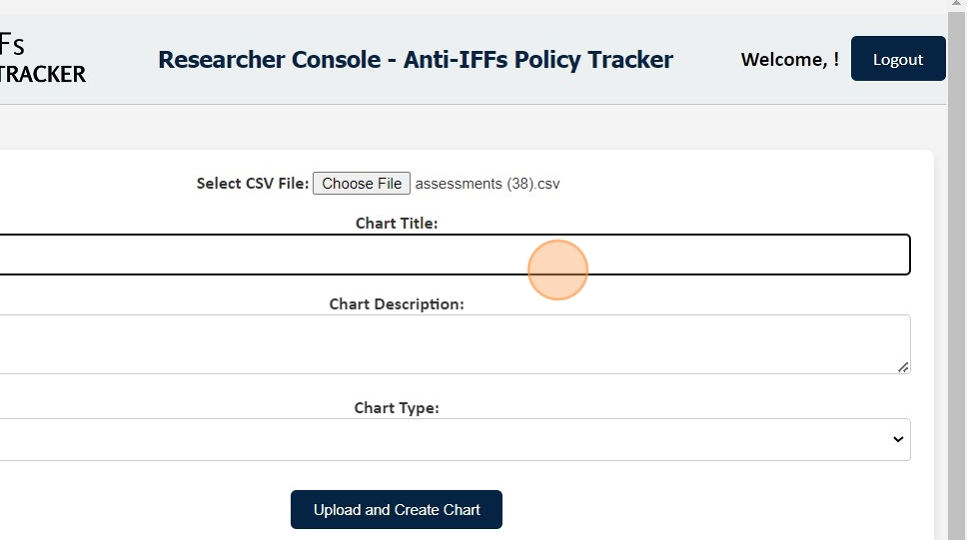Click the "Chart Type:" label
The width and height of the screenshot is (967, 540).
[396, 408]
